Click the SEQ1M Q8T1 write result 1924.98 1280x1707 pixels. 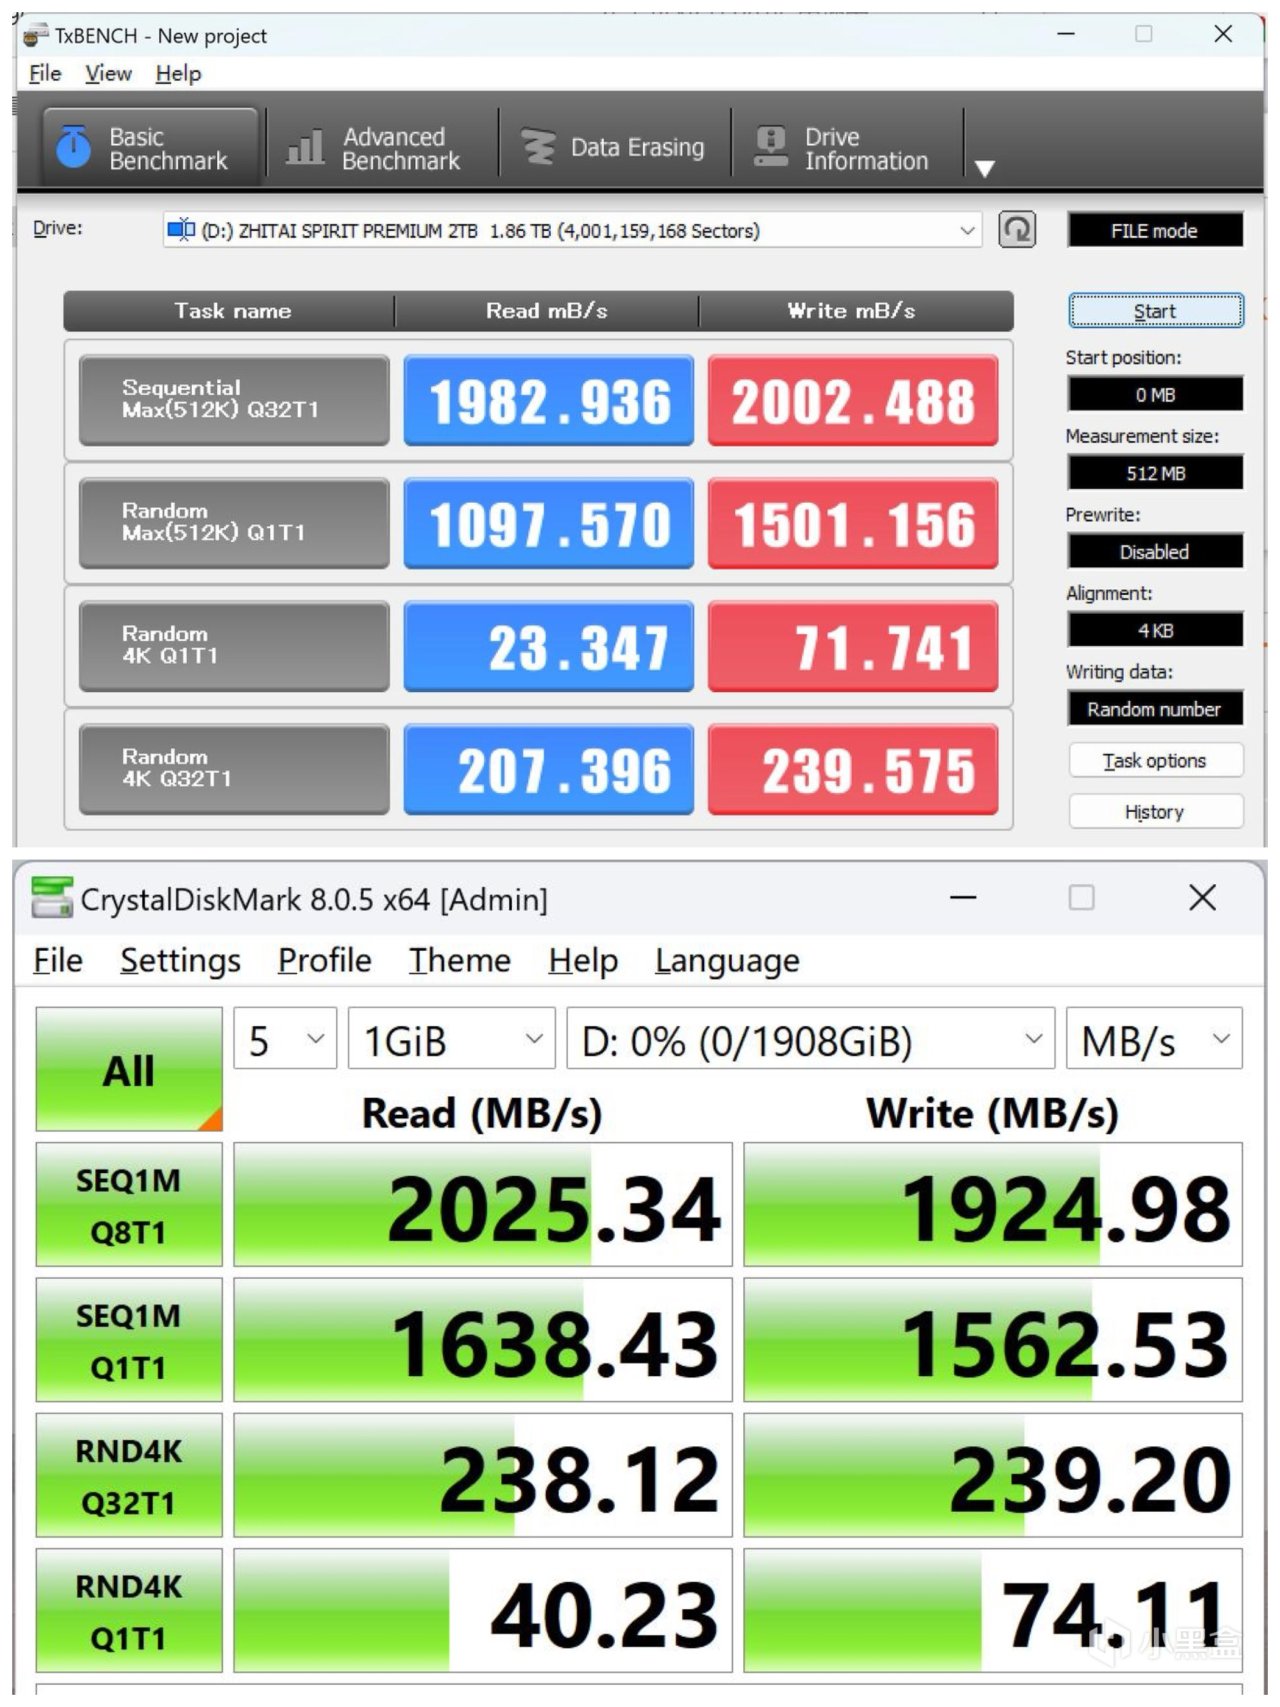pos(993,1205)
